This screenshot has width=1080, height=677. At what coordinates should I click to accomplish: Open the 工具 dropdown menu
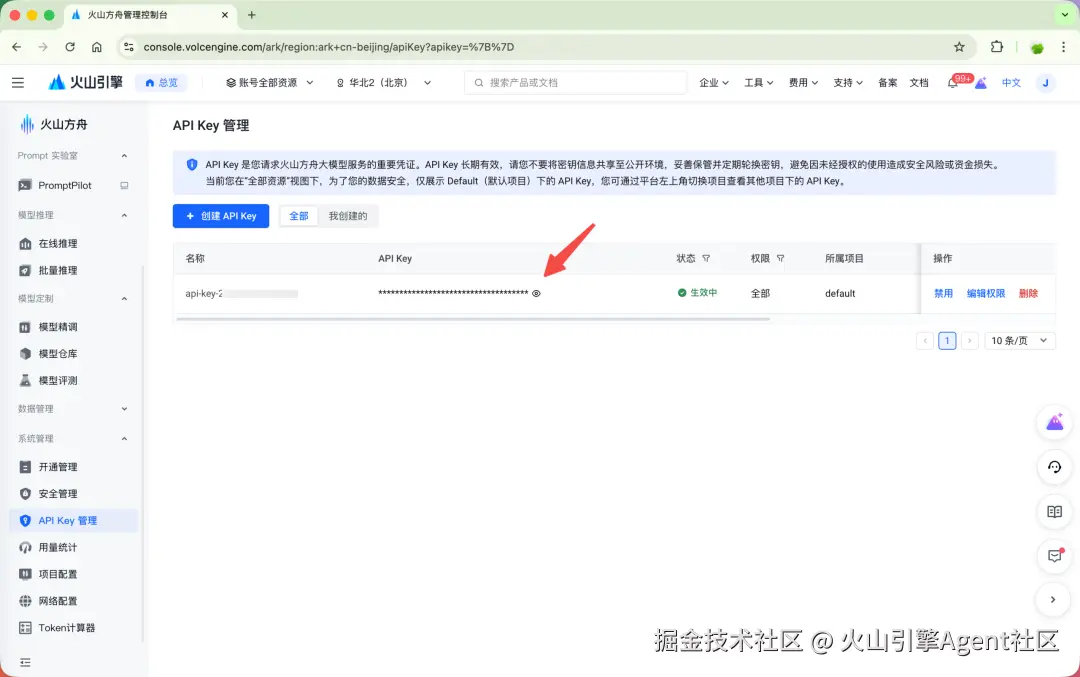[758, 83]
